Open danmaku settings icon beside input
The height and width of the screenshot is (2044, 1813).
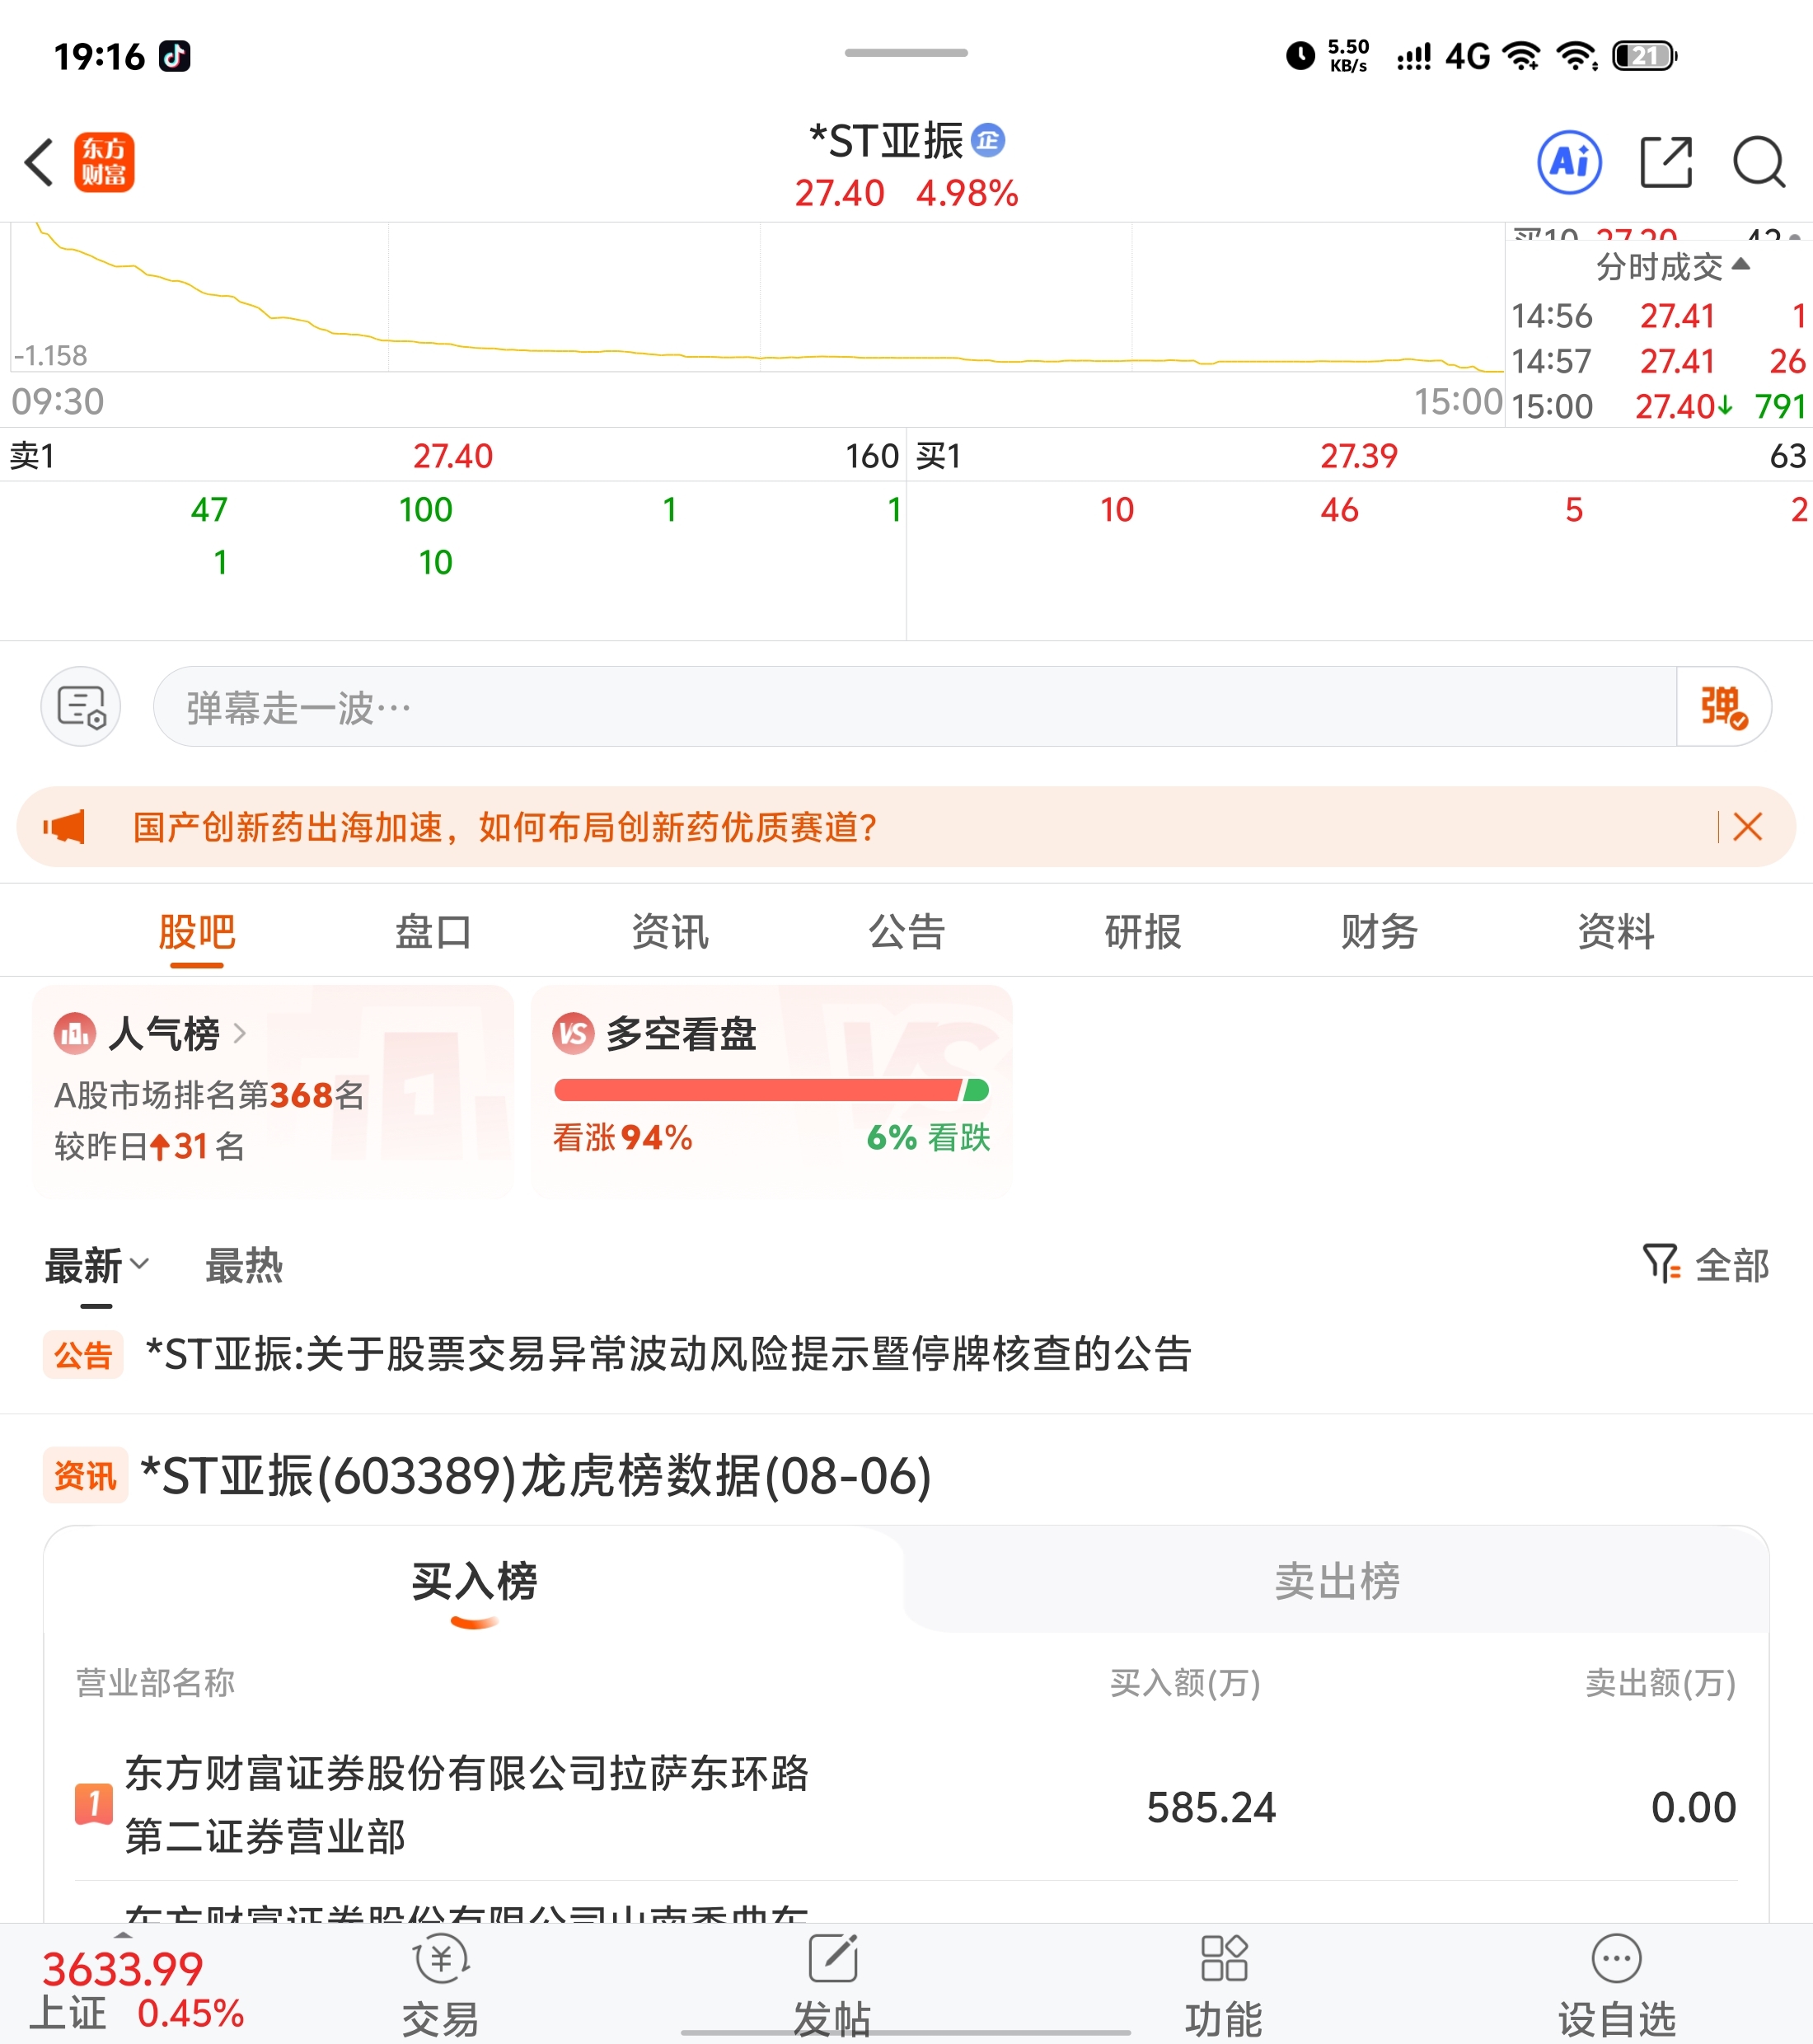pos(81,706)
